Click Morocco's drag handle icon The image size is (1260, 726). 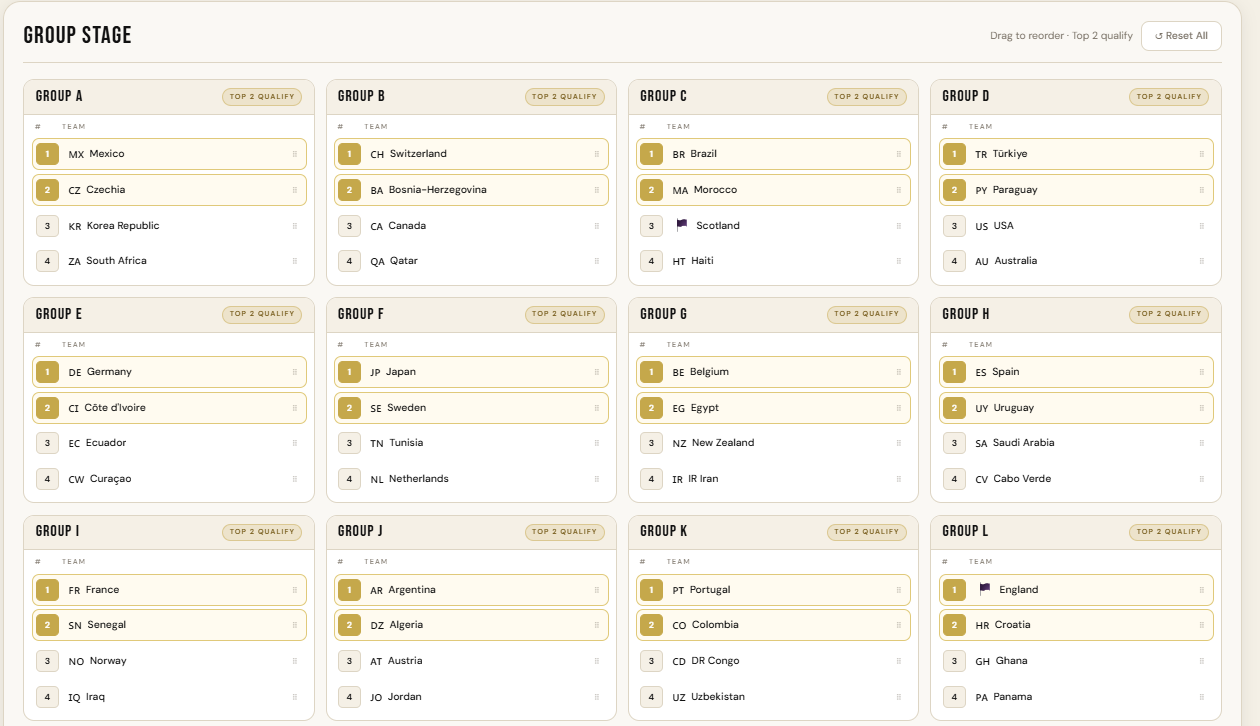point(899,190)
